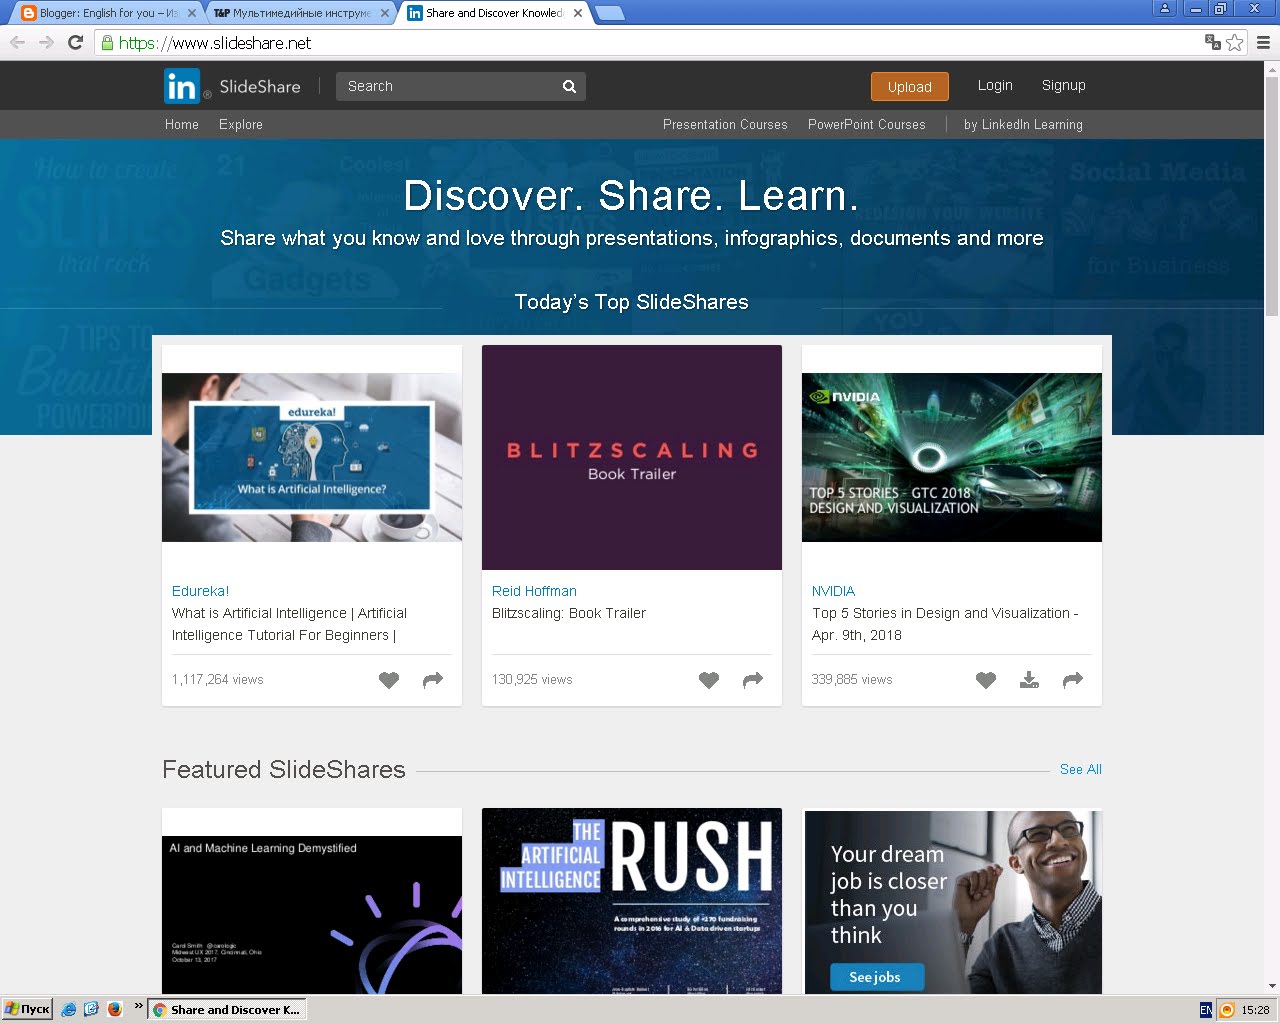Go to Home in the SlideShare nav
The height and width of the screenshot is (1024, 1280).
pyautogui.click(x=182, y=125)
